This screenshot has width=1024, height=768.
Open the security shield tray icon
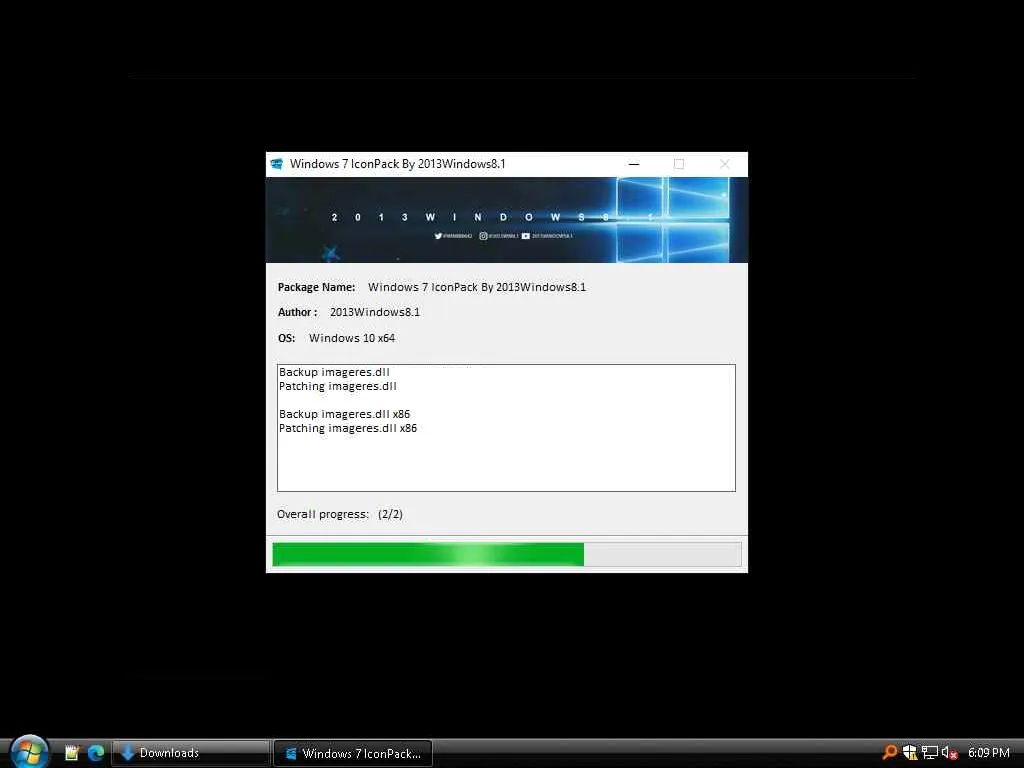(910, 752)
